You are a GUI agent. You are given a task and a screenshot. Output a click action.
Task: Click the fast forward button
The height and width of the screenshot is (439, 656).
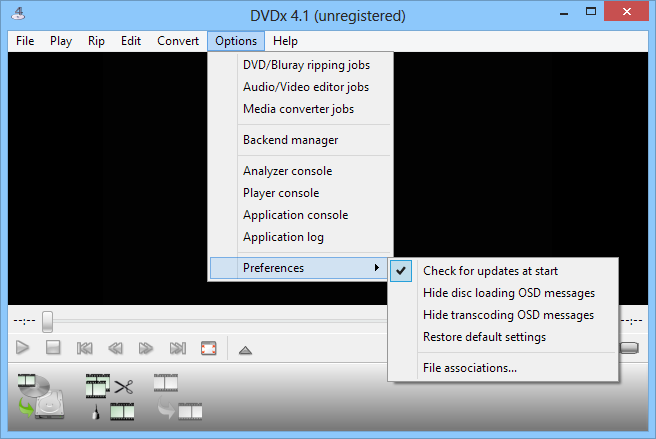coord(146,348)
